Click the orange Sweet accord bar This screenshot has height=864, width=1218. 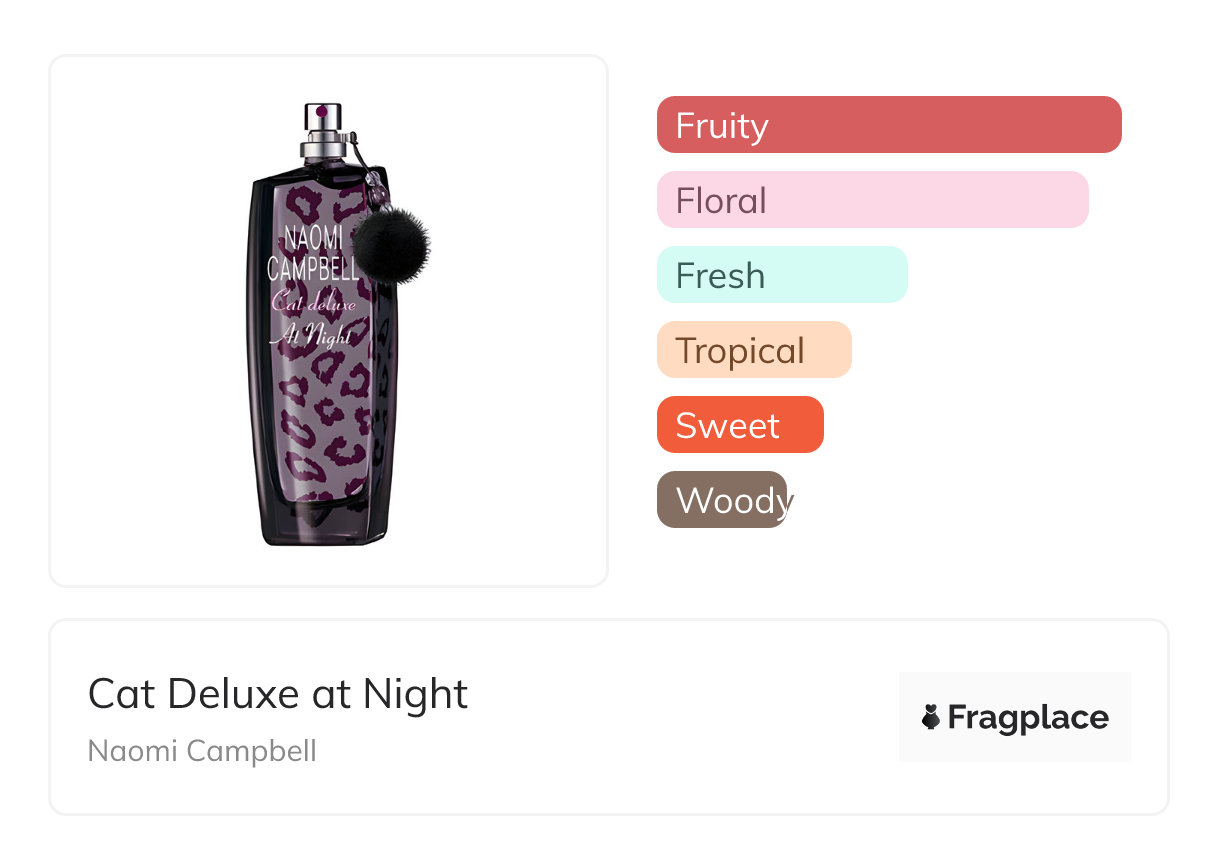(739, 425)
